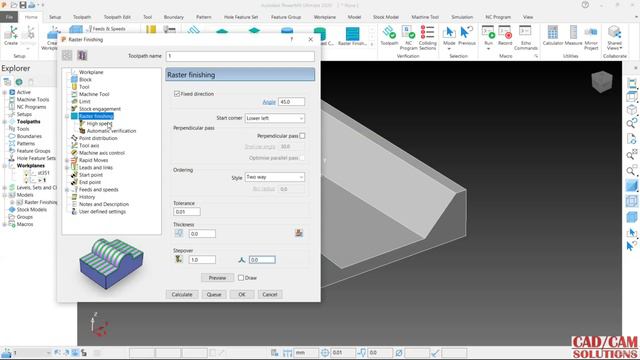
Task: Expand the Active node in Explorer
Action: (4, 92)
